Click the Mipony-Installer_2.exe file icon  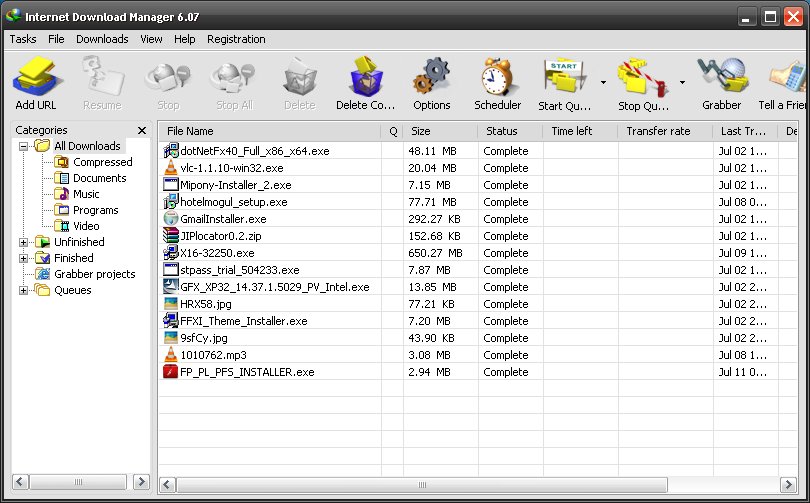170,184
